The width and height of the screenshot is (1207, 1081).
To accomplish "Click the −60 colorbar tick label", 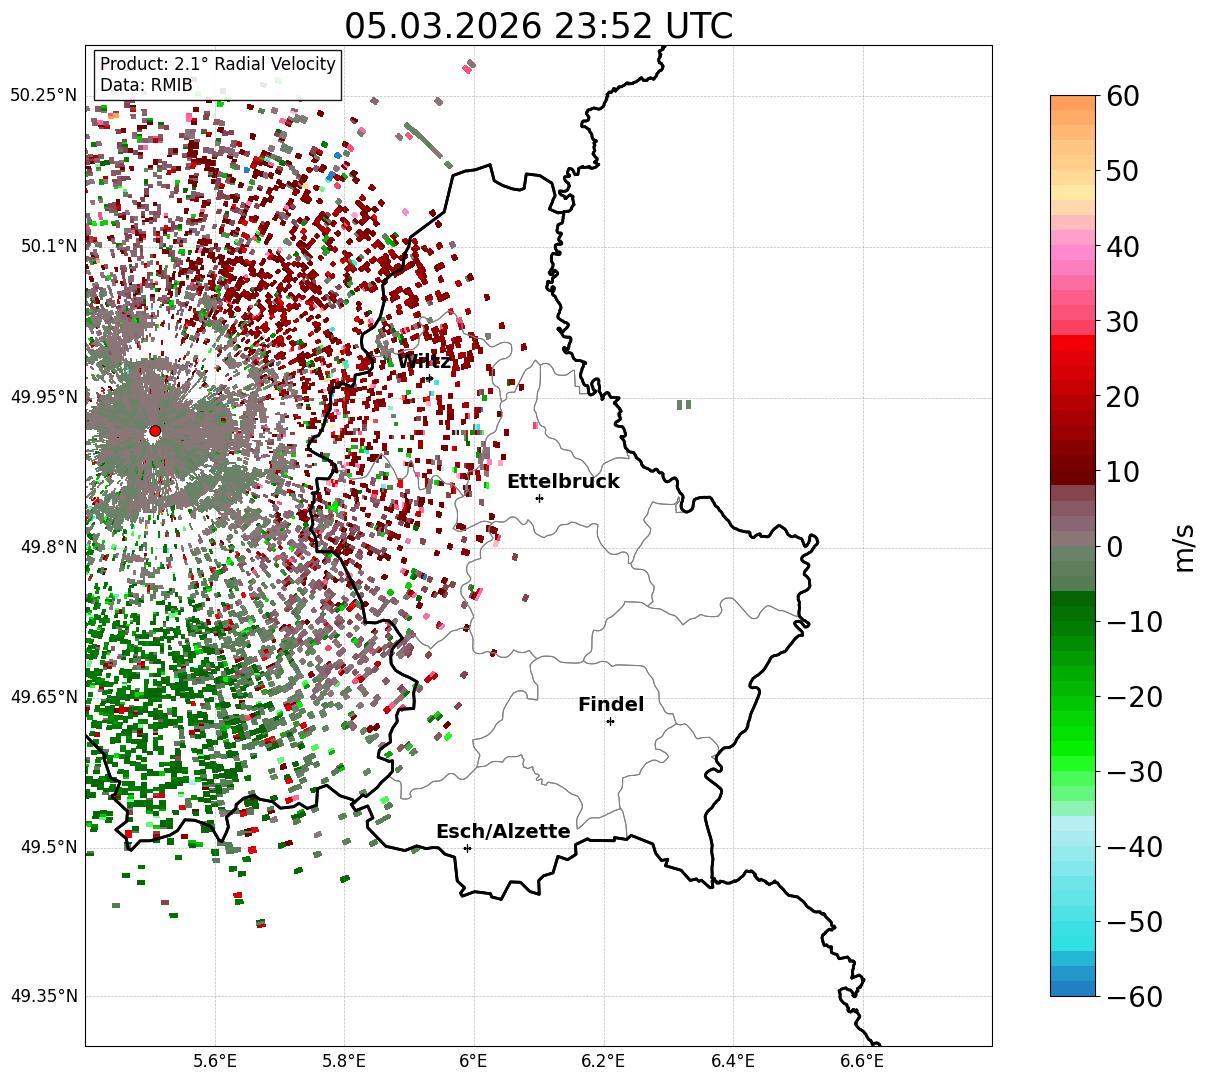I will click(1134, 996).
